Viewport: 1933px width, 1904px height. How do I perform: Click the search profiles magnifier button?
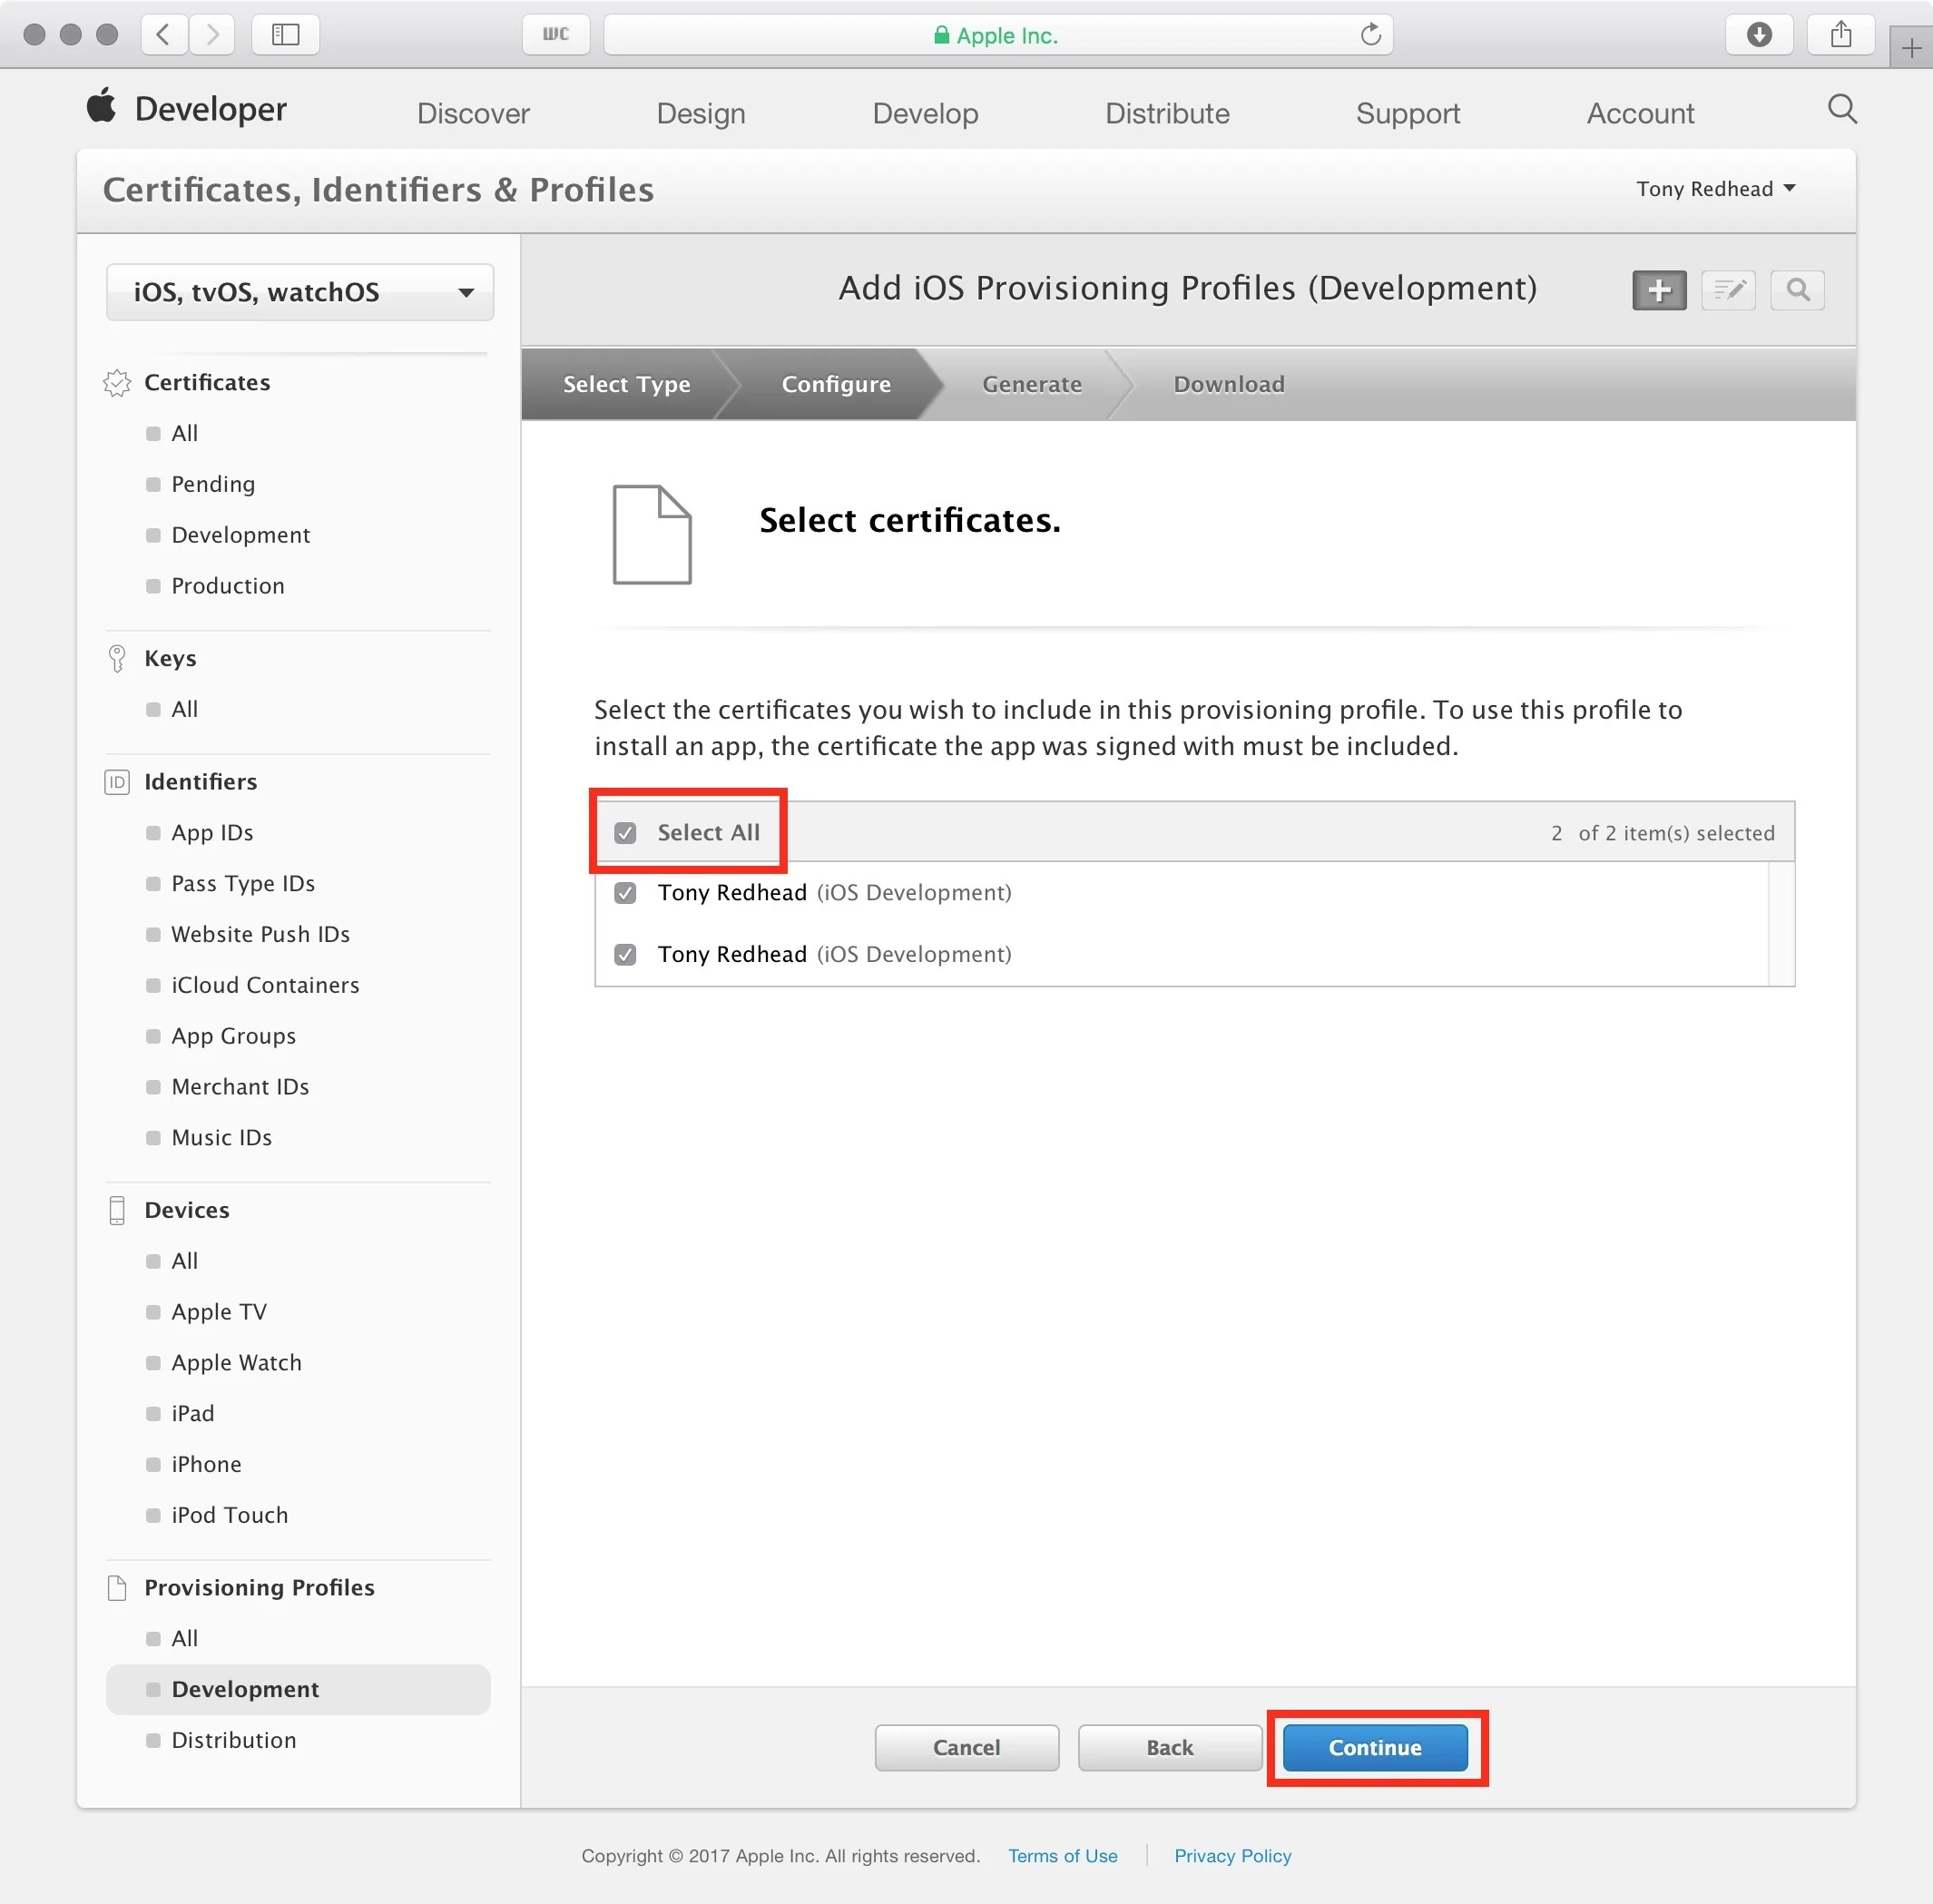pyautogui.click(x=1797, y=290)
